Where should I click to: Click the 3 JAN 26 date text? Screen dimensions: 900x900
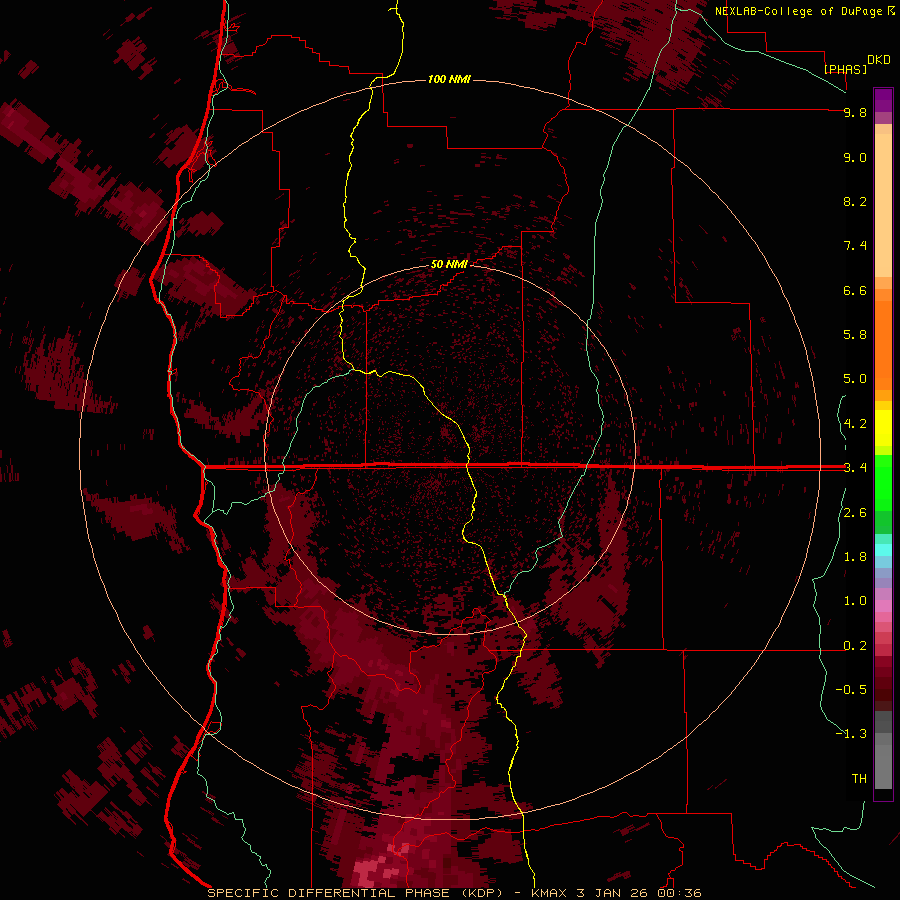coord(613,893)
